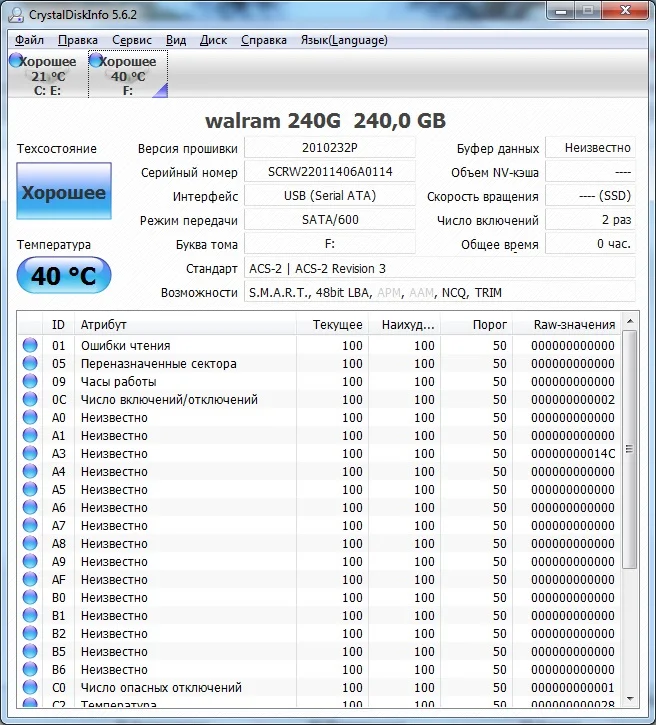
Task: Click the drive letter field F:
Action: pos(330,244)
